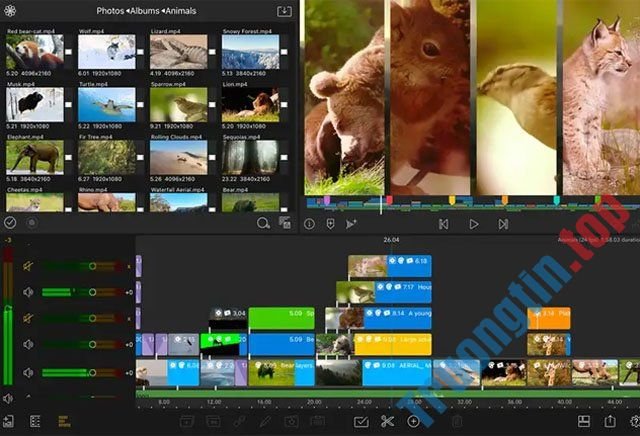Image resolution: width=640 pixels, height=436 pixels.
Task: Select the Red bear-cat.mp4 thumbnail
Action: (35, 52)
